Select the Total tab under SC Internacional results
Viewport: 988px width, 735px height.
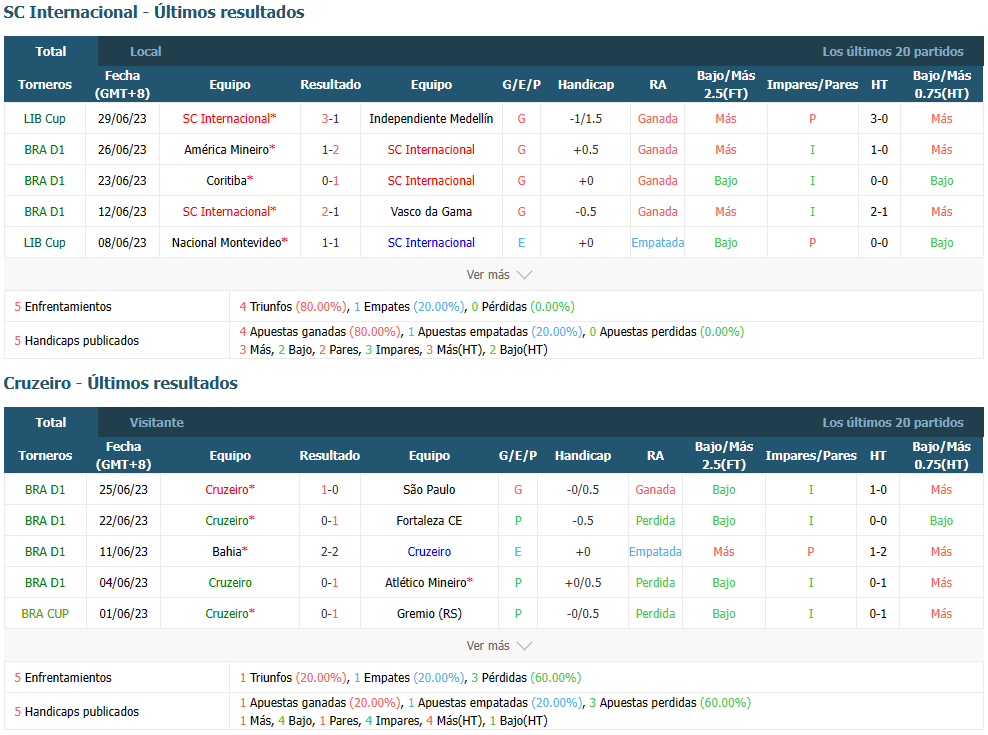click(50, 52)
